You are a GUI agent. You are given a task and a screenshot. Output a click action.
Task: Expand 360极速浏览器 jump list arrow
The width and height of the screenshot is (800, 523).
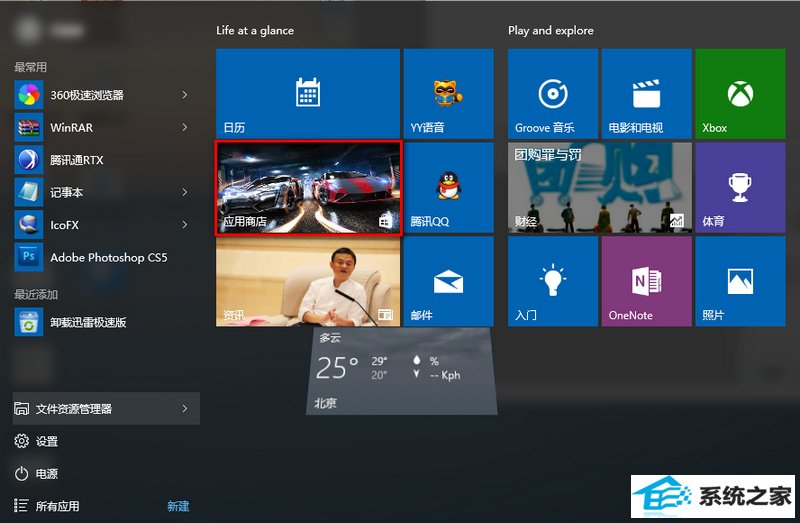point(185,95)
